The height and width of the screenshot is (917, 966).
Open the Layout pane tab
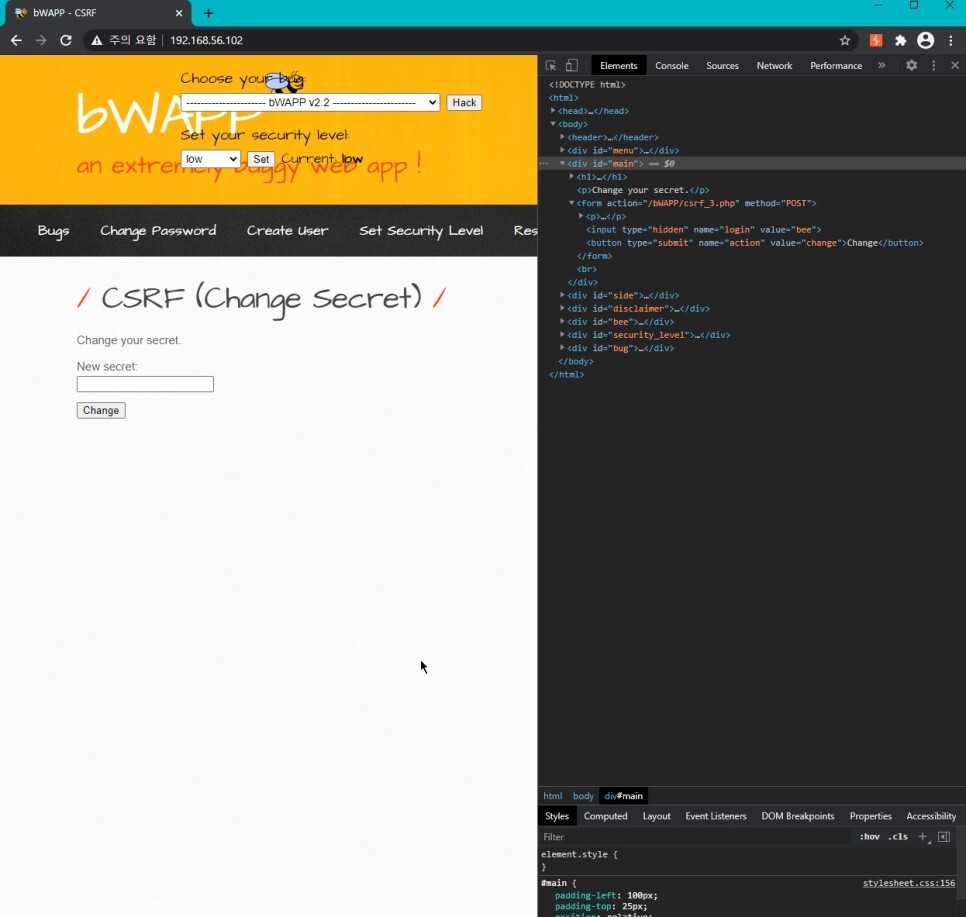[656, 816]
